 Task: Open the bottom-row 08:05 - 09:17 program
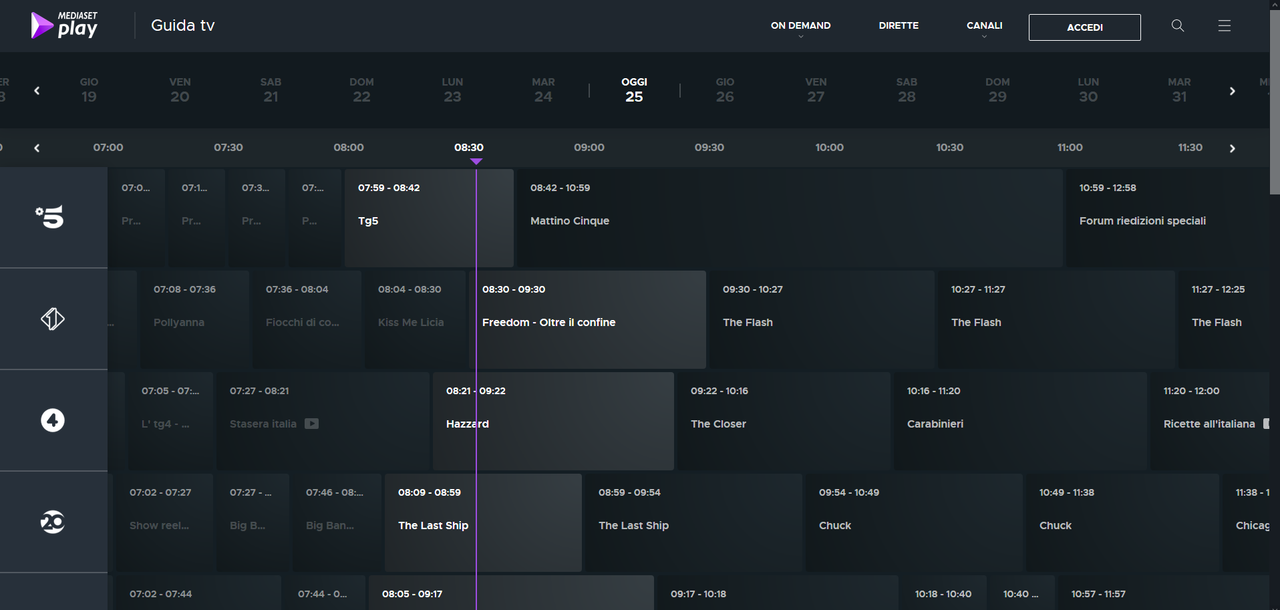point(511,593)
